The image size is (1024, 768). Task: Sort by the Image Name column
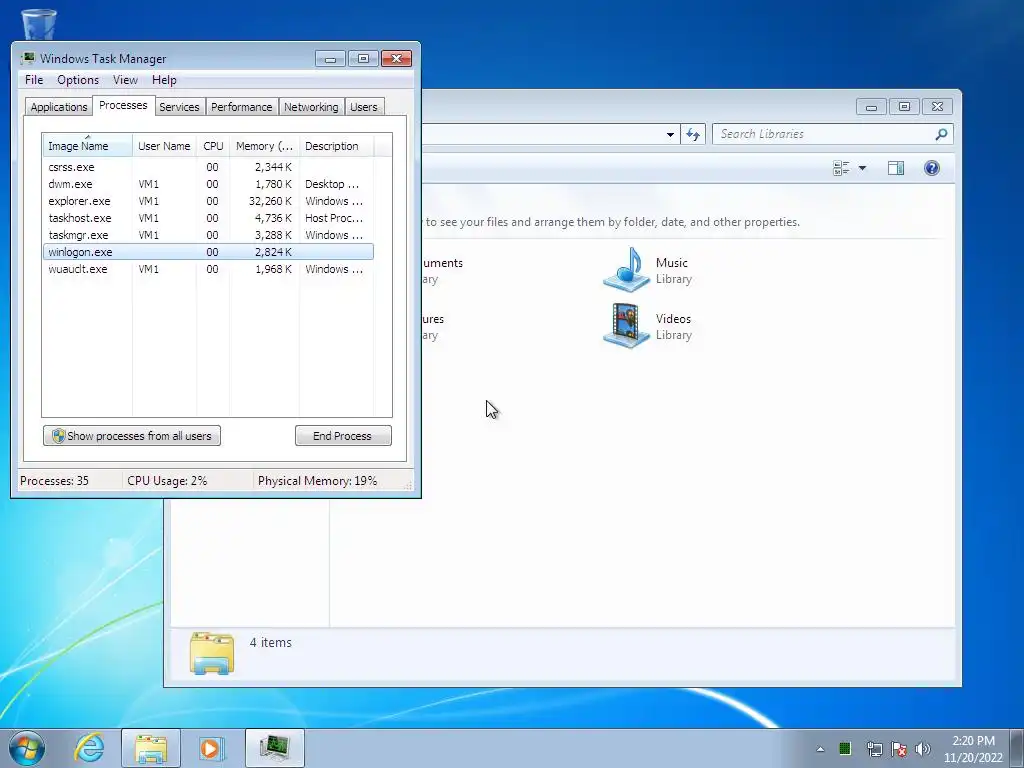coord(88,146)
